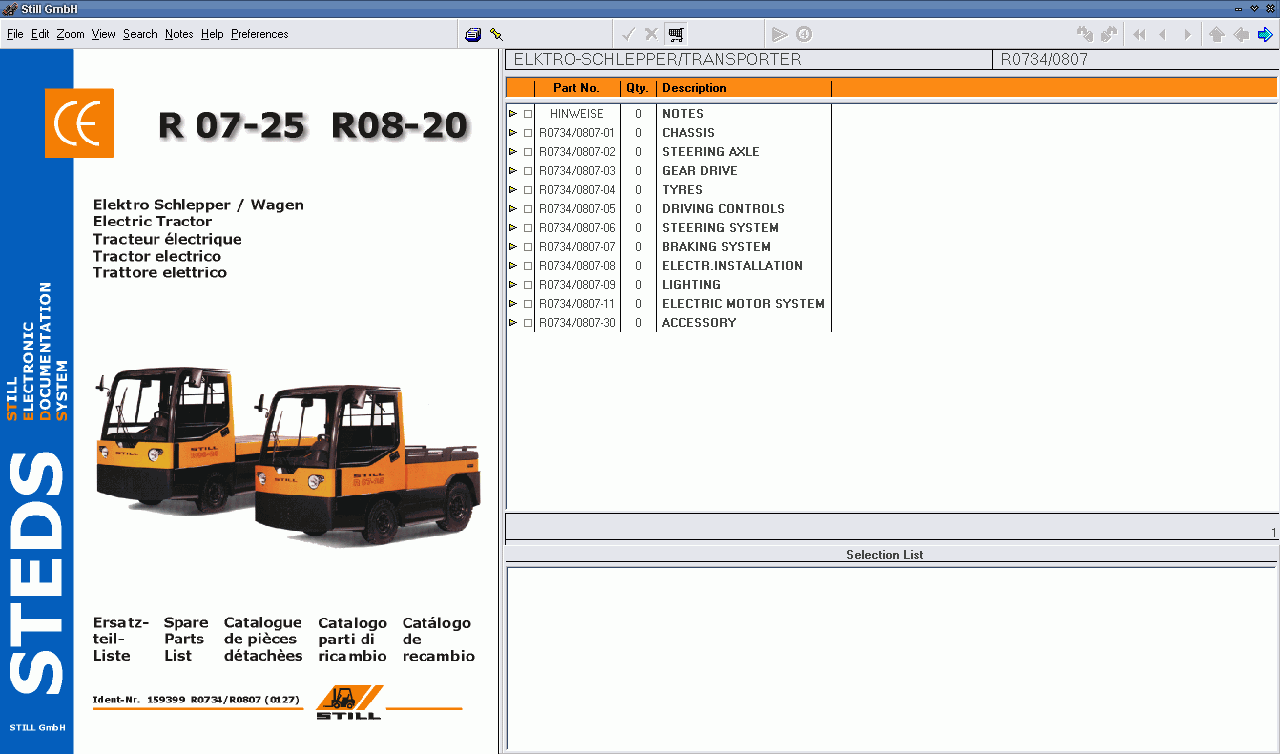
Task: Click the grey X cancel icon
Action: click(x=651, y=34)
